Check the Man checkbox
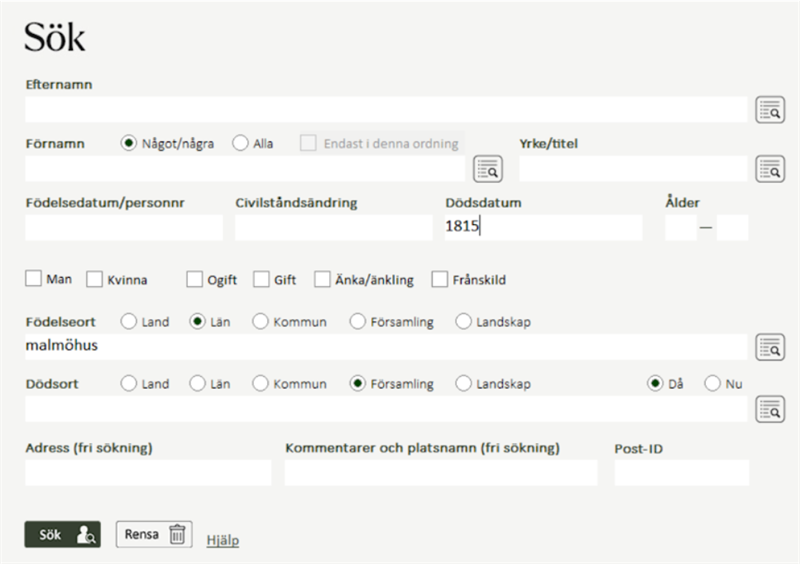 [33, 280]
